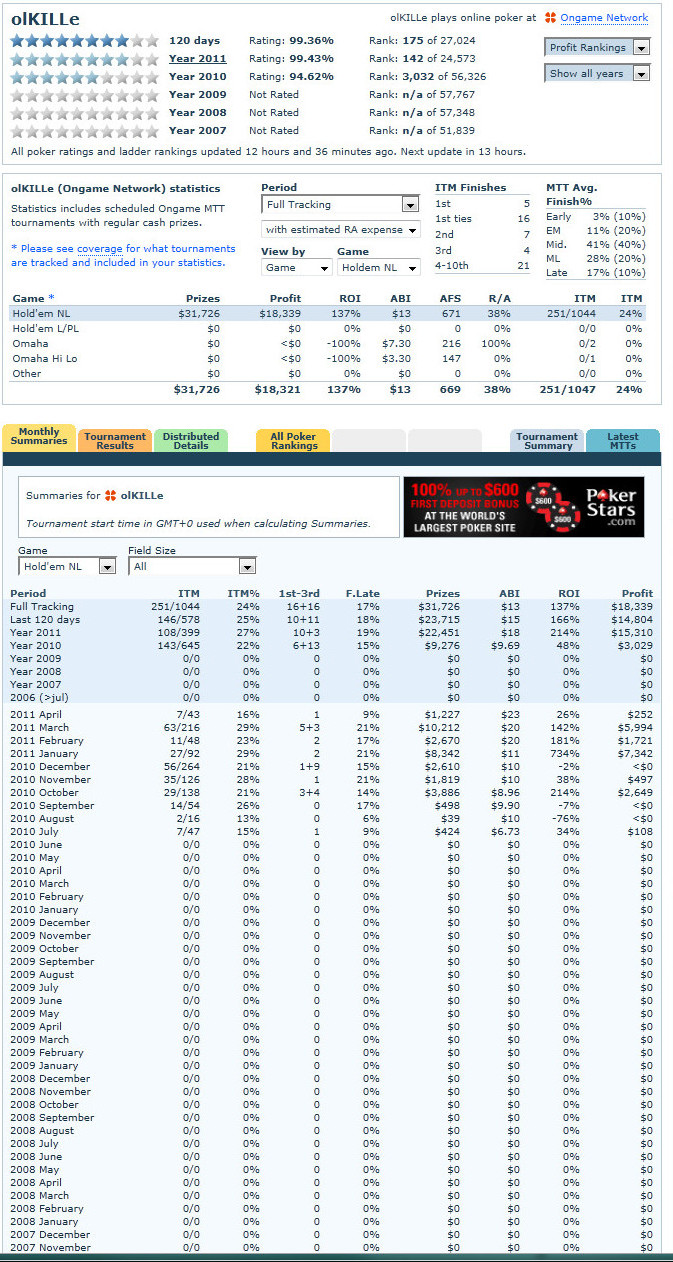Click the 2010 October period row
The height and width of the screenshot is (1262, 673).
coord(332,792)
